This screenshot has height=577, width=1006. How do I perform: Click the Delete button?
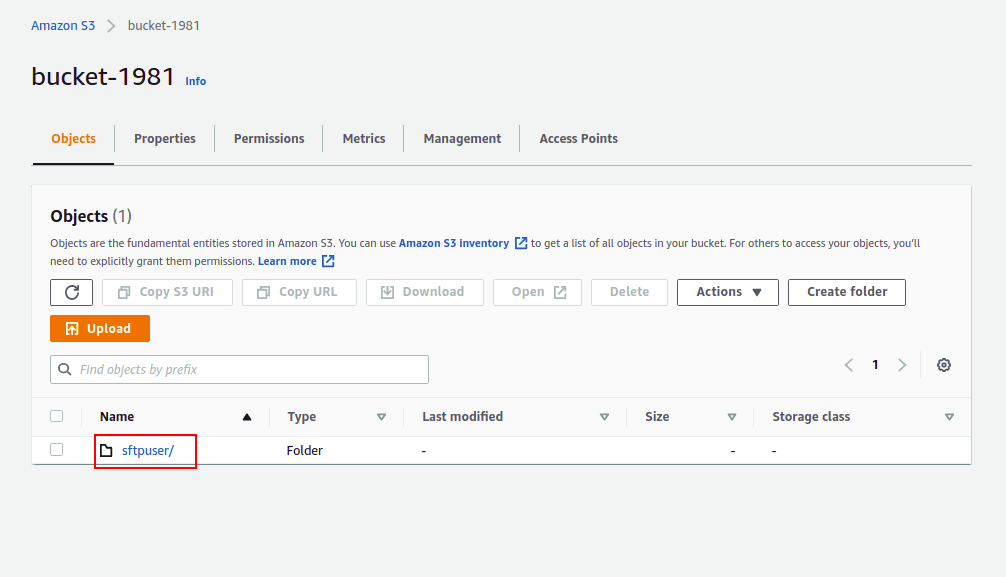629,292
